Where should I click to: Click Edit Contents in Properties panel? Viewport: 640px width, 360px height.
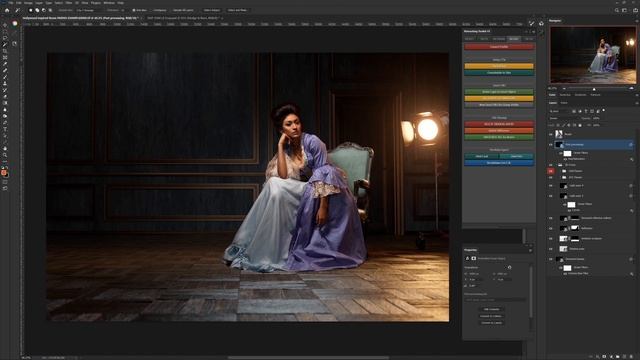(491, 309)
